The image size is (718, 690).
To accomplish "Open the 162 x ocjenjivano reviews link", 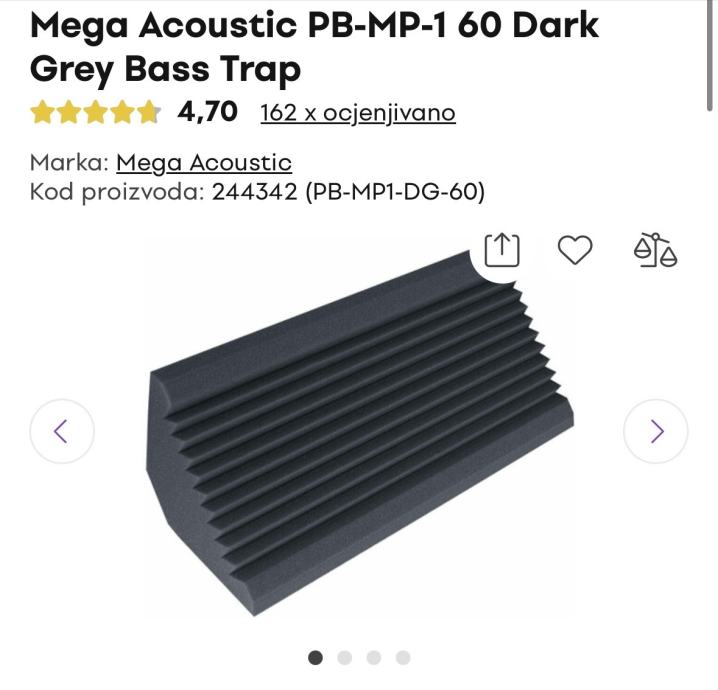I will pyautogui.click(x=358, y=113).
